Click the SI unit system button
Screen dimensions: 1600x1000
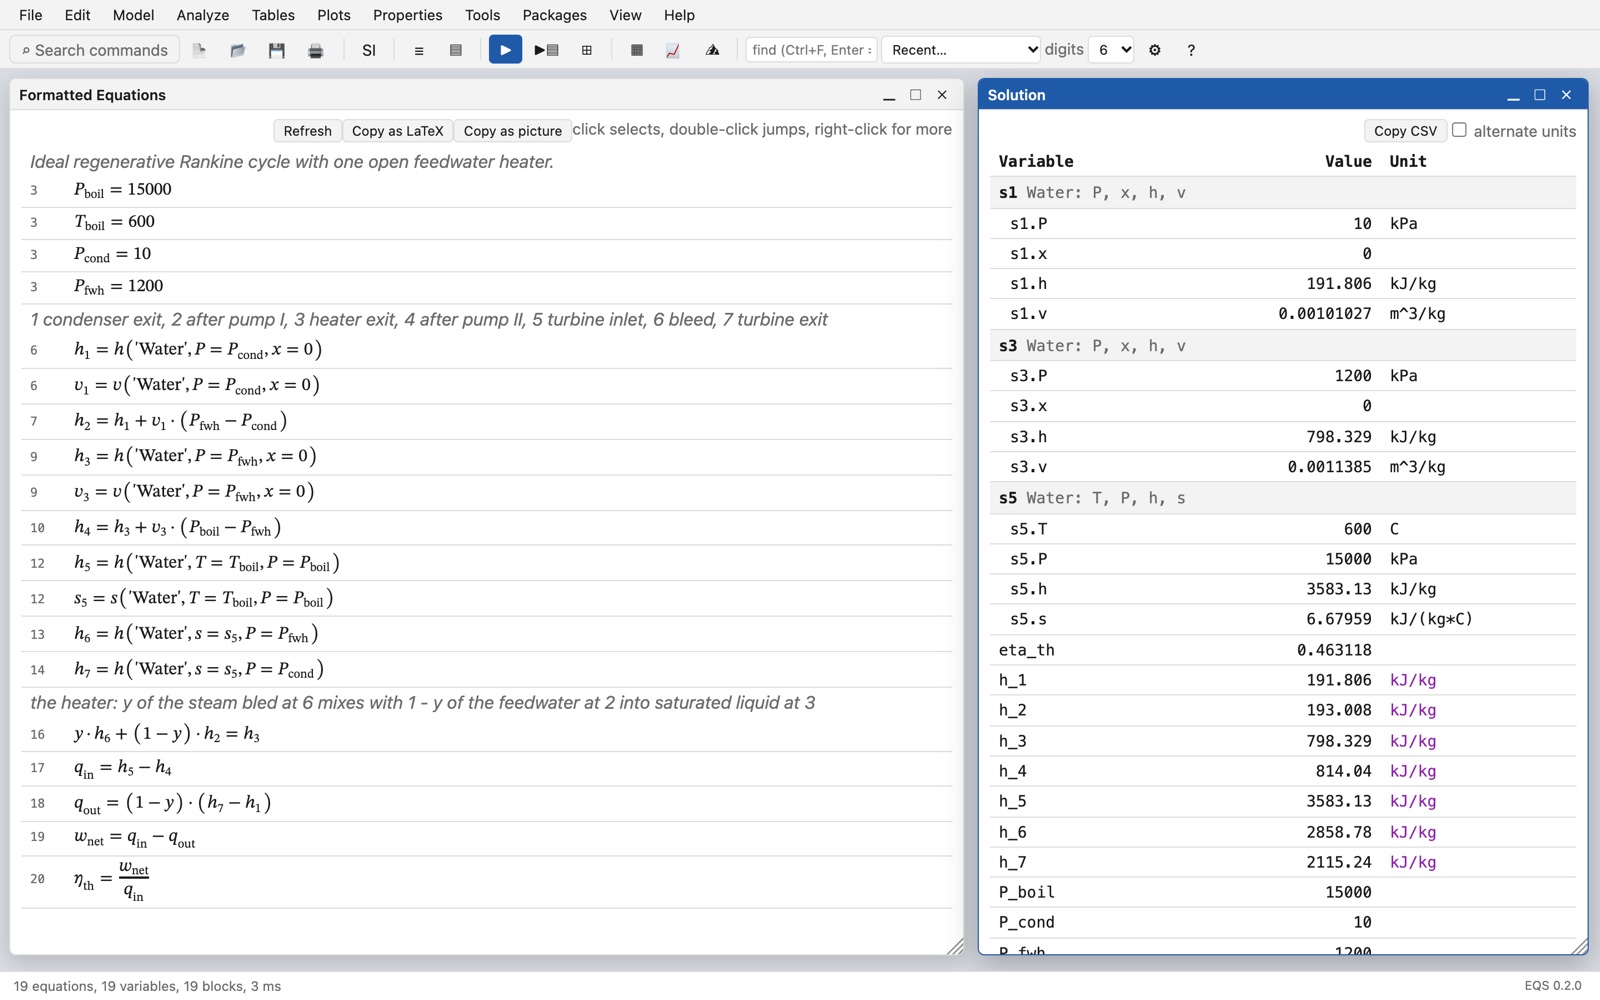(x=369, y=50)
